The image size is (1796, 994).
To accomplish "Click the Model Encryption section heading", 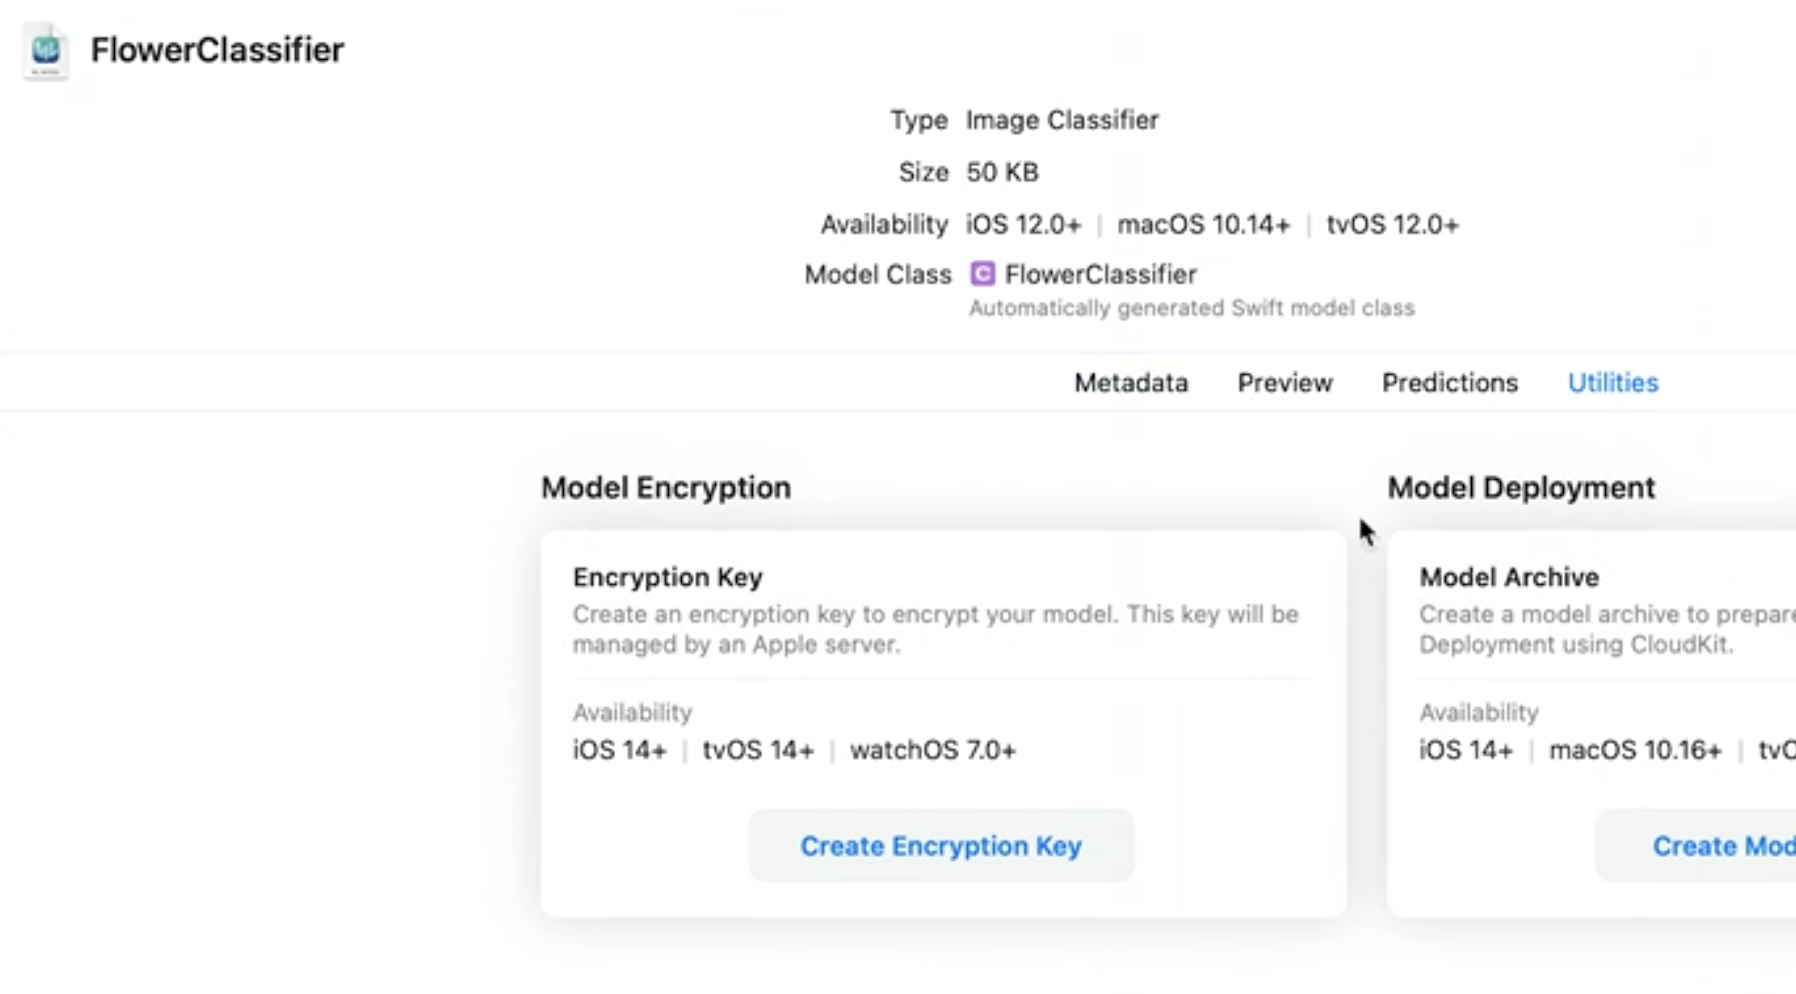I will pos(666,488).
